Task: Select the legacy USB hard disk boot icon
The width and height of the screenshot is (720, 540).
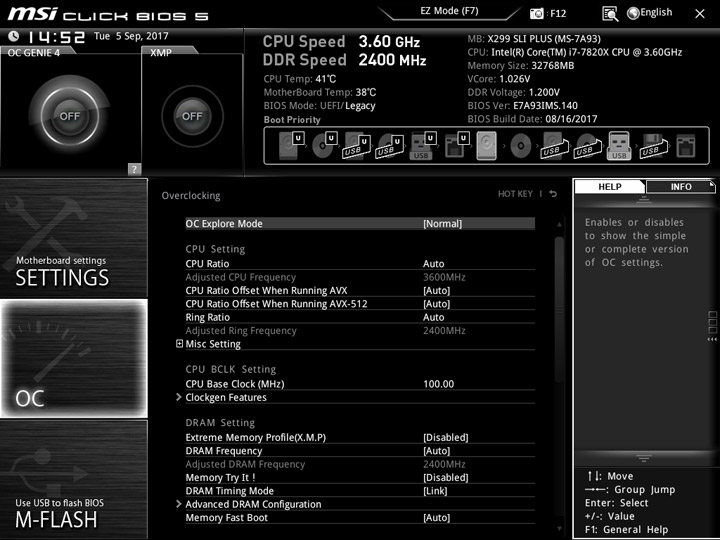Action: click(554, 146)
